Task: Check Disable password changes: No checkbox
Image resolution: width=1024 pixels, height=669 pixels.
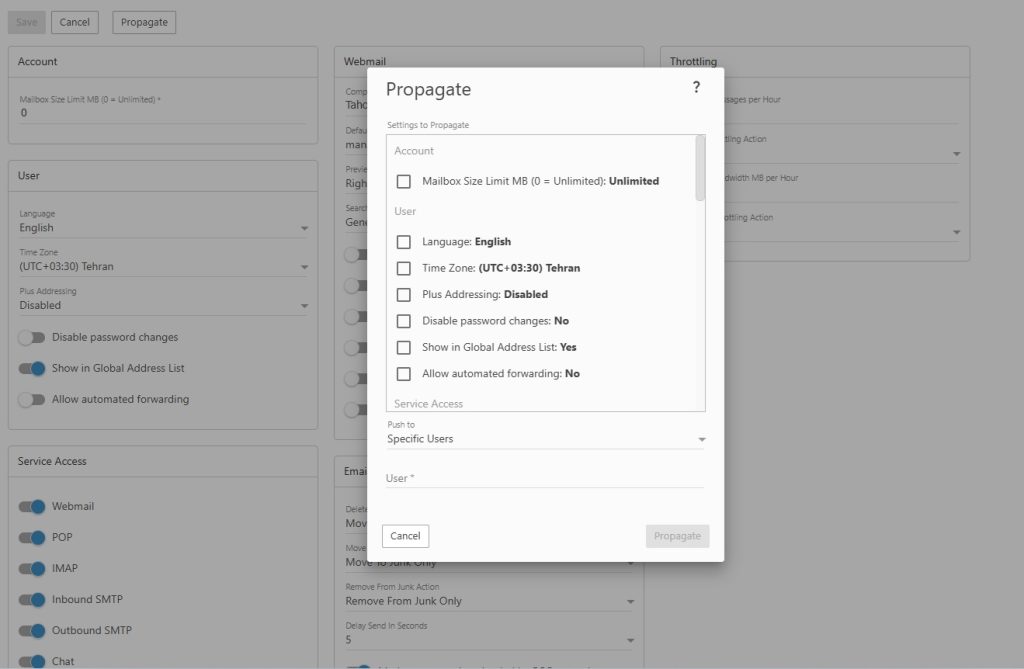Action: (x=404, y=321)
